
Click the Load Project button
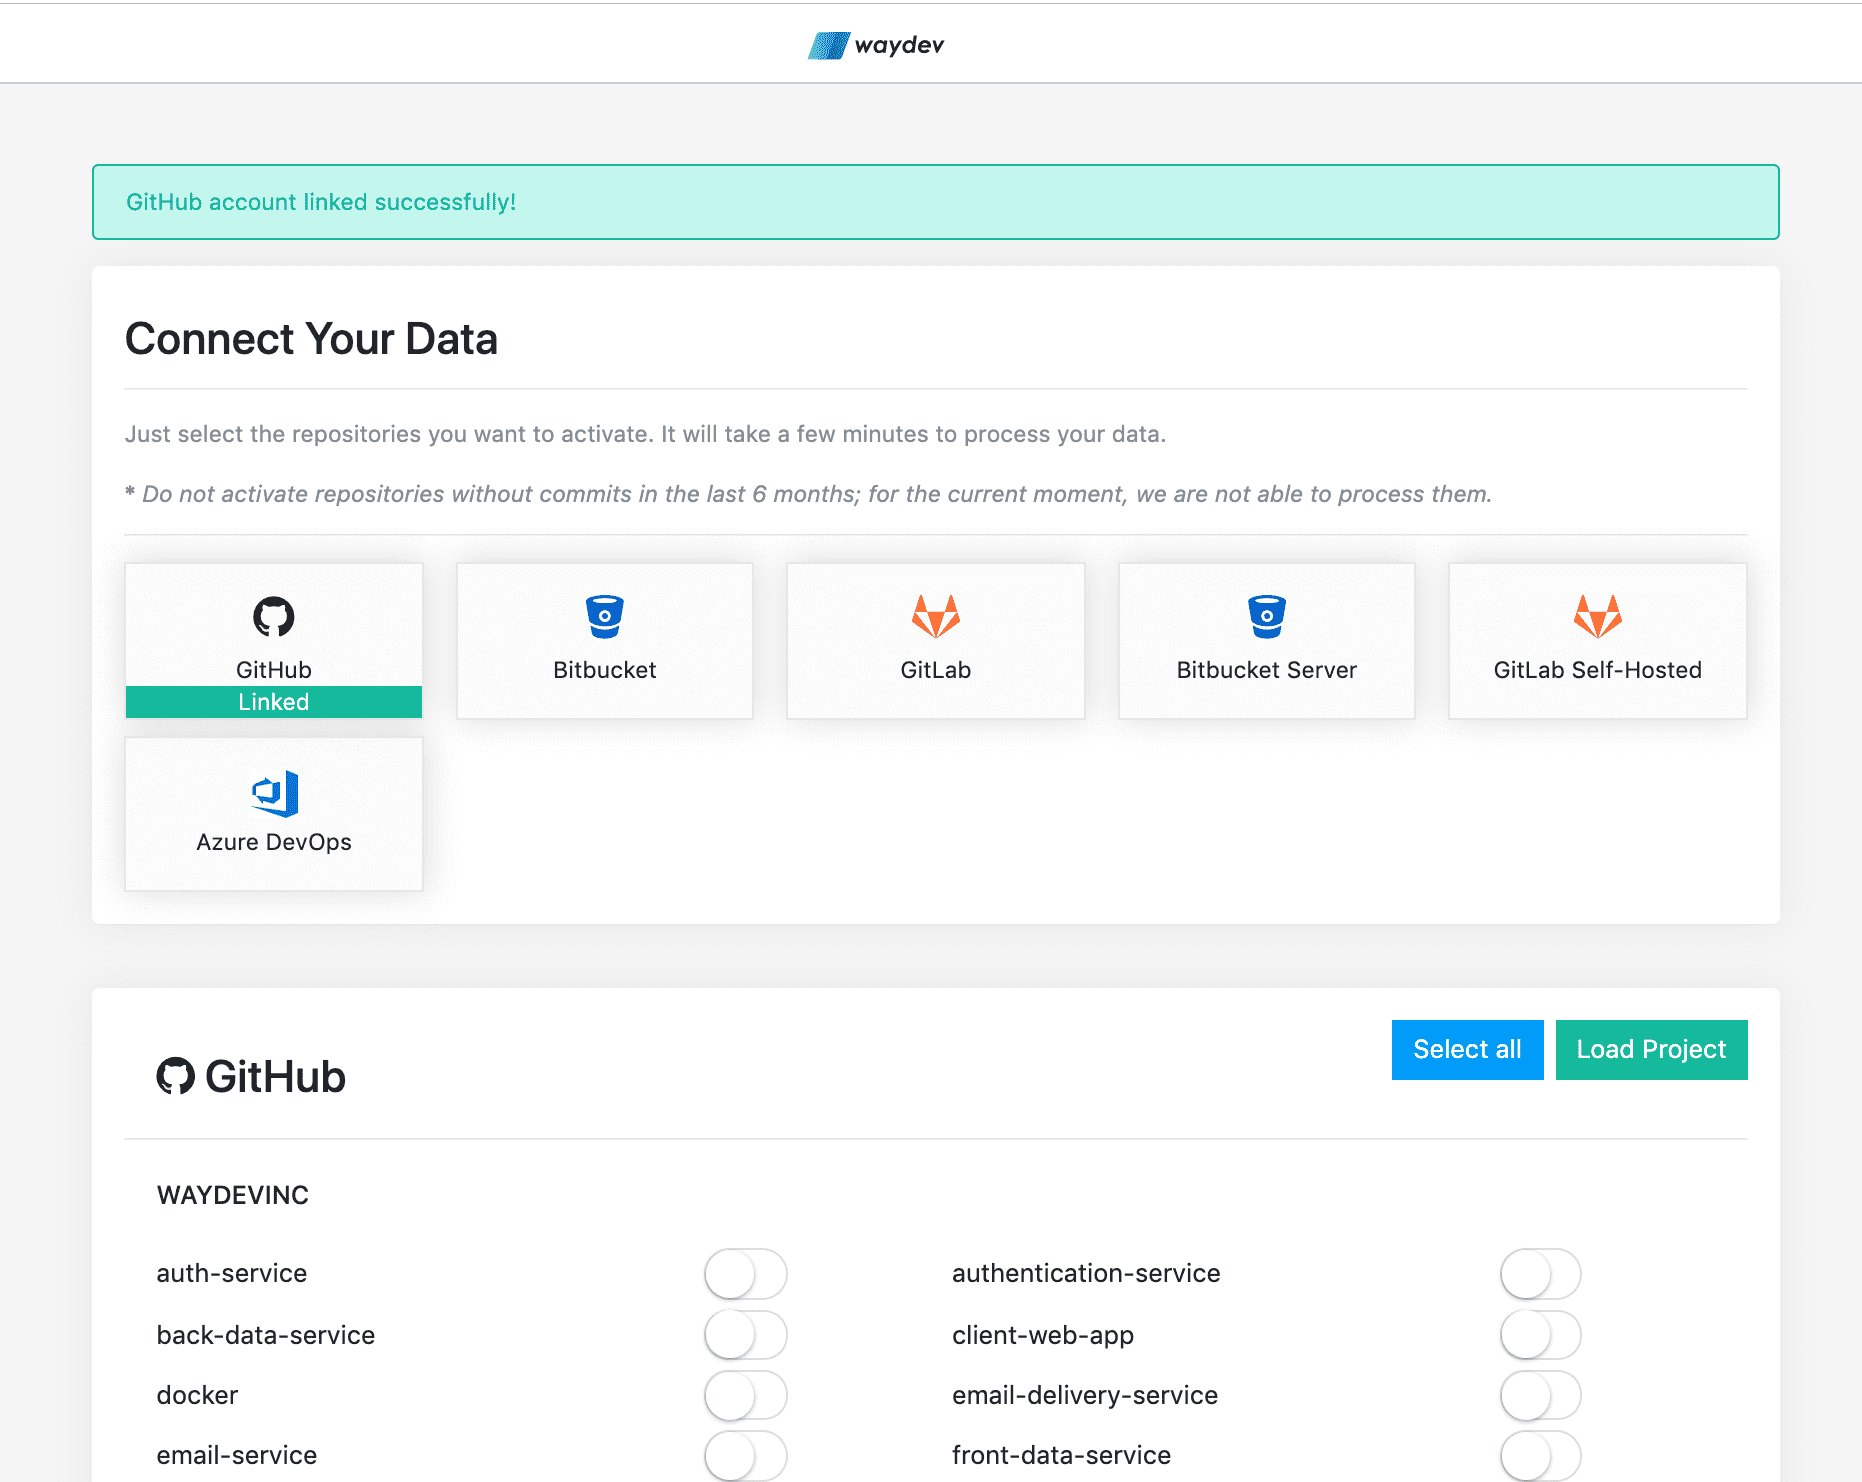[x=1651, y=1050]
